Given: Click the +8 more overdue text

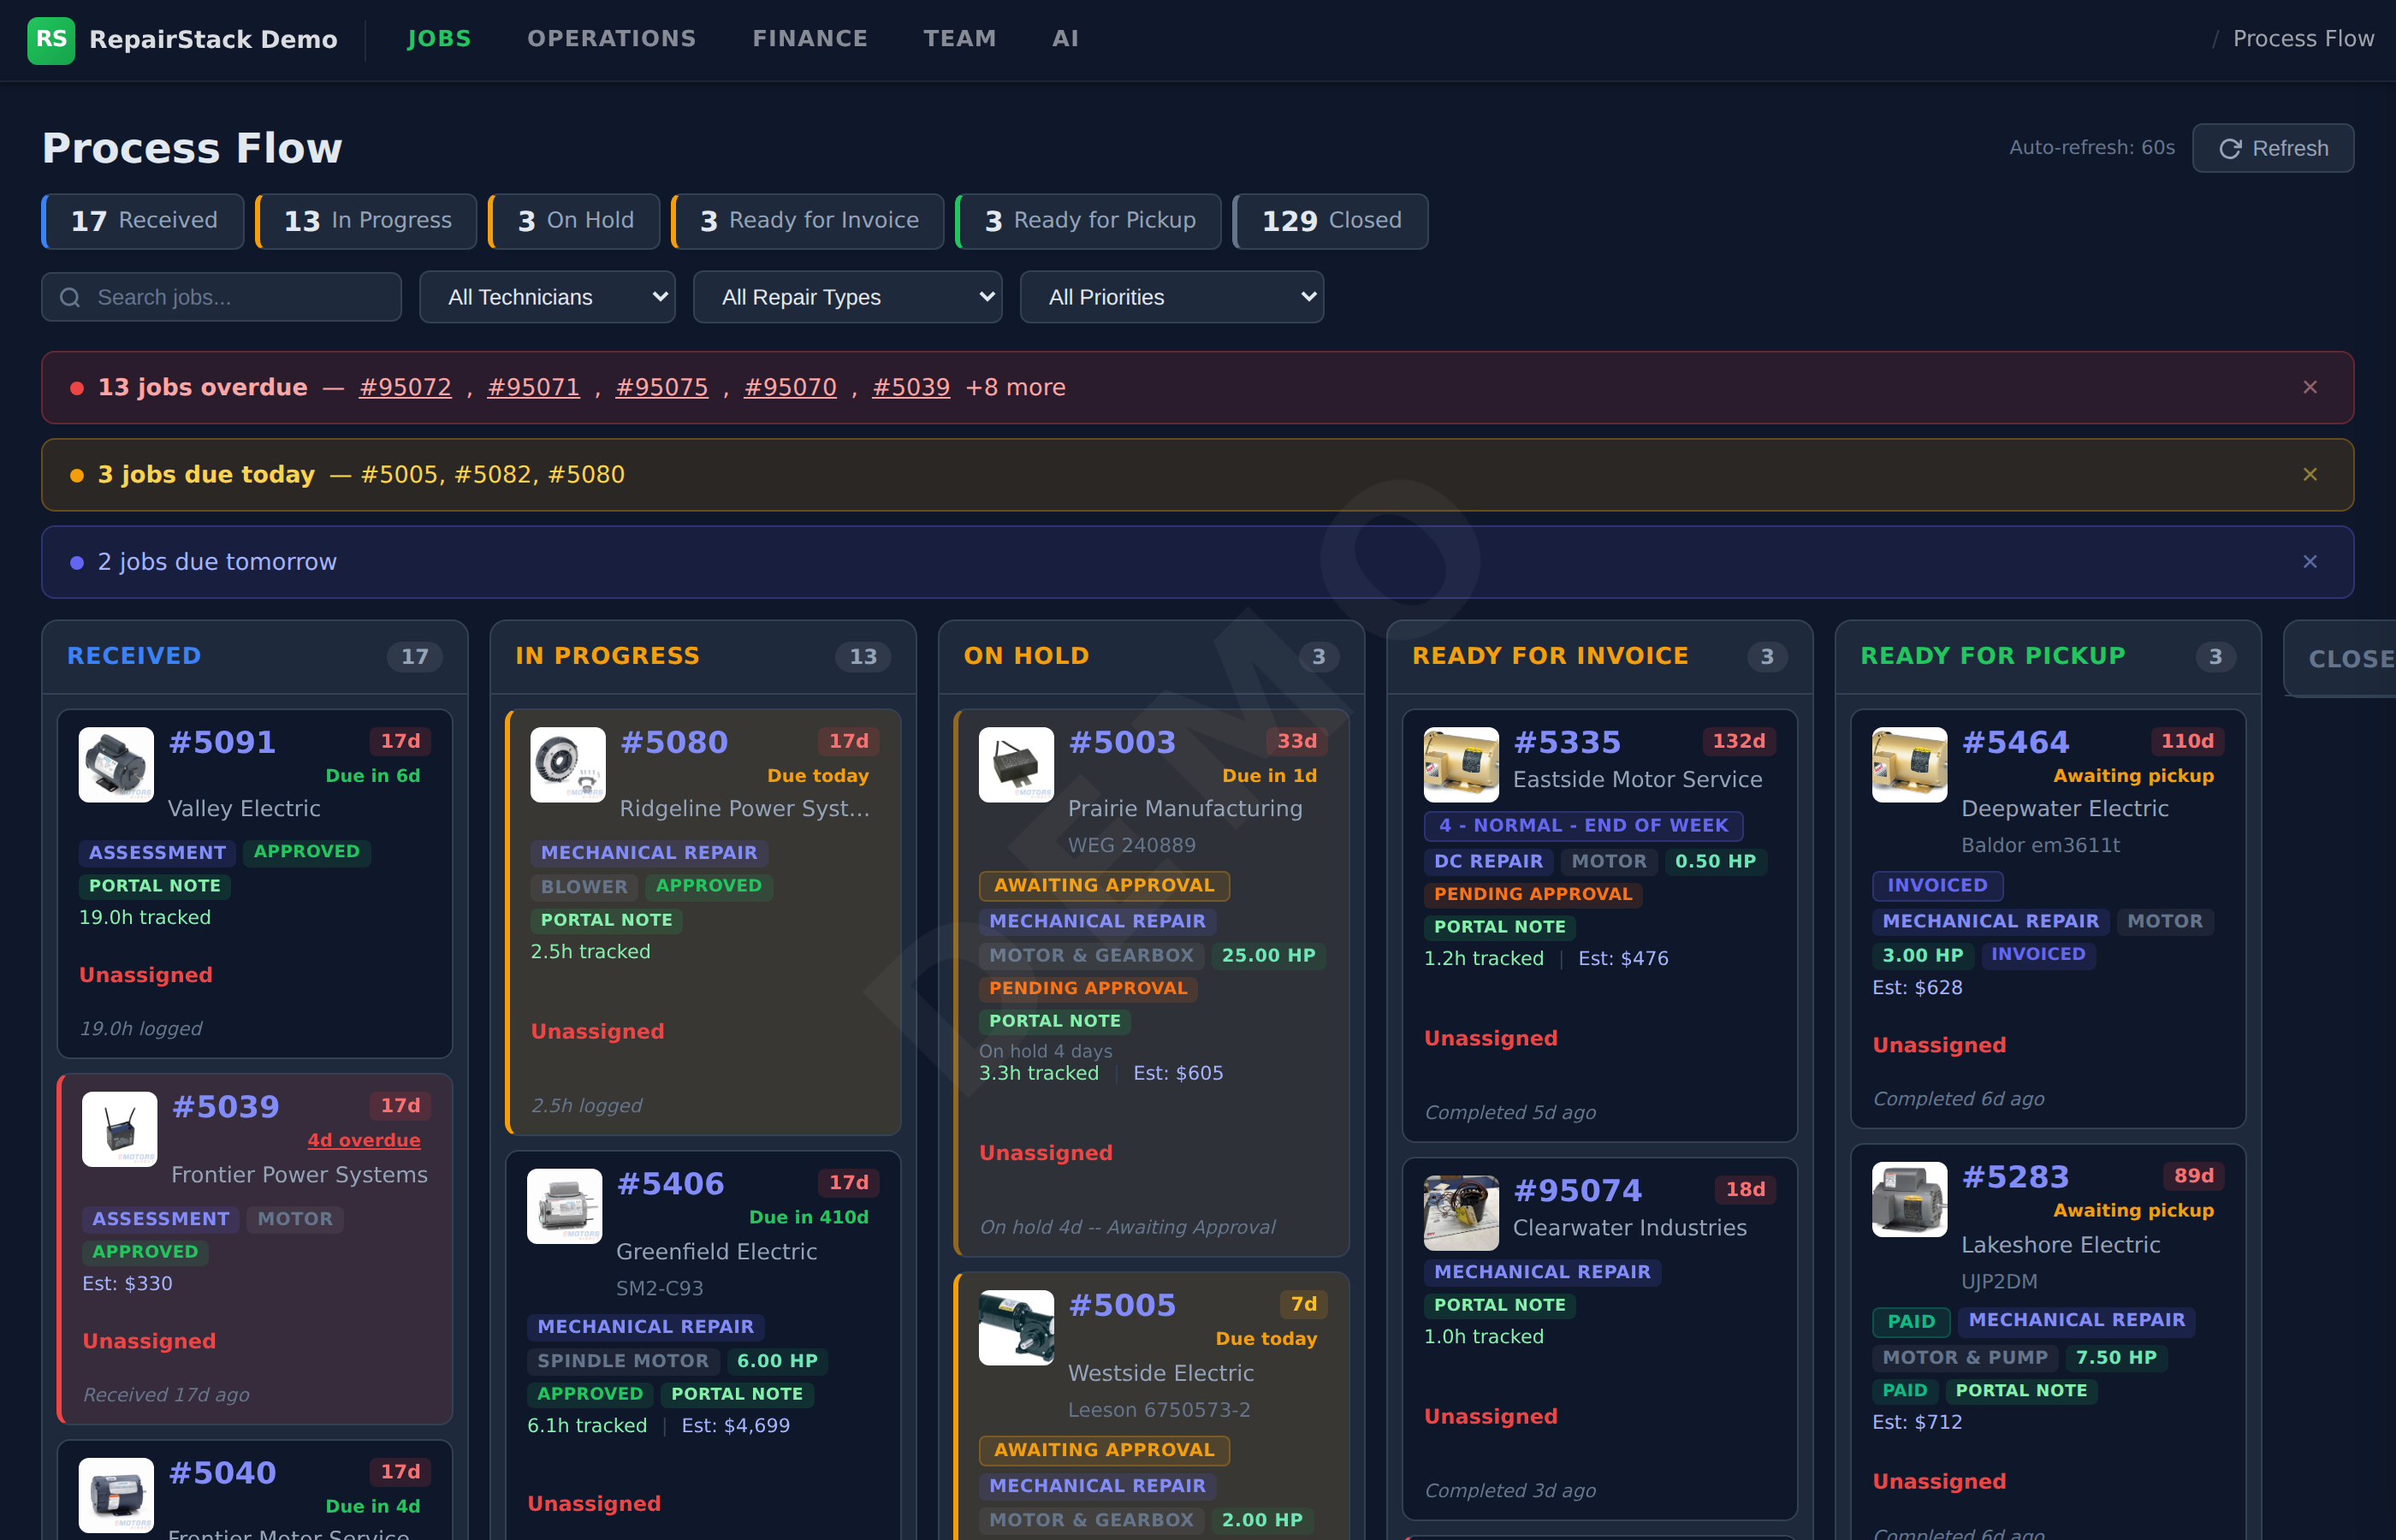Looking at the screenshot, I should [x=1015, y=387].
